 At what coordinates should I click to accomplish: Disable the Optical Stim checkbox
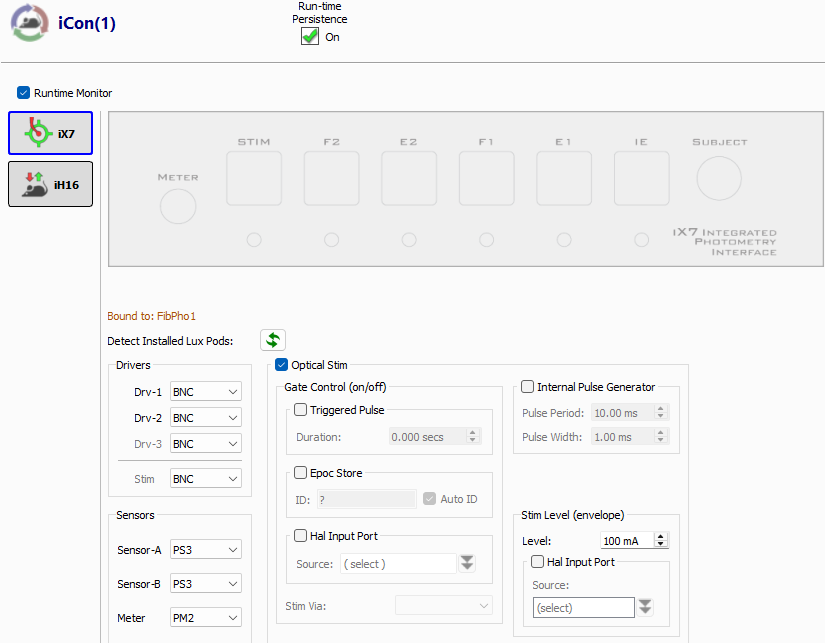point(281,365)
